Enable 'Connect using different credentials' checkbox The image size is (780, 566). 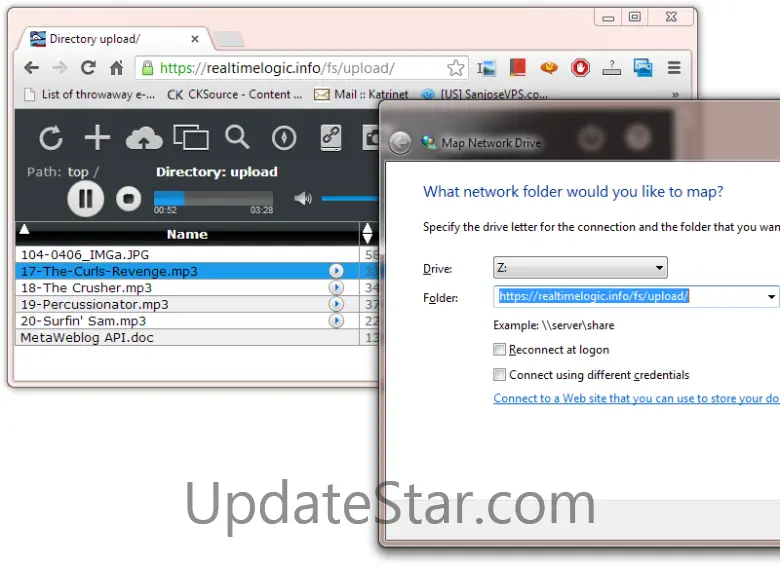point(499,375)
